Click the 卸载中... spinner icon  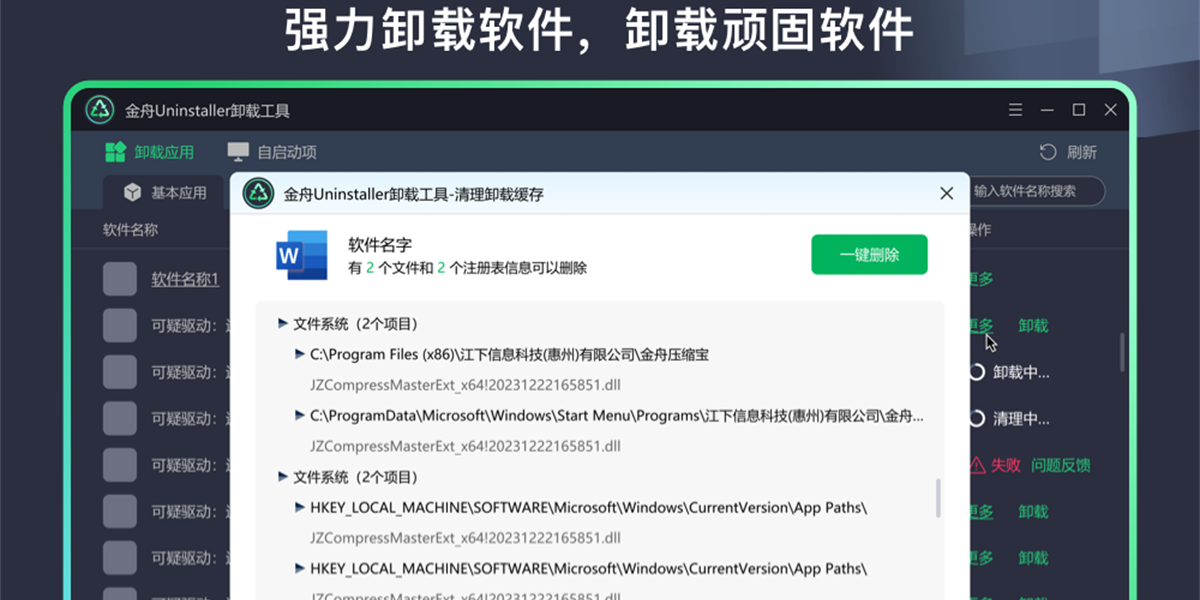click(977, 372)
